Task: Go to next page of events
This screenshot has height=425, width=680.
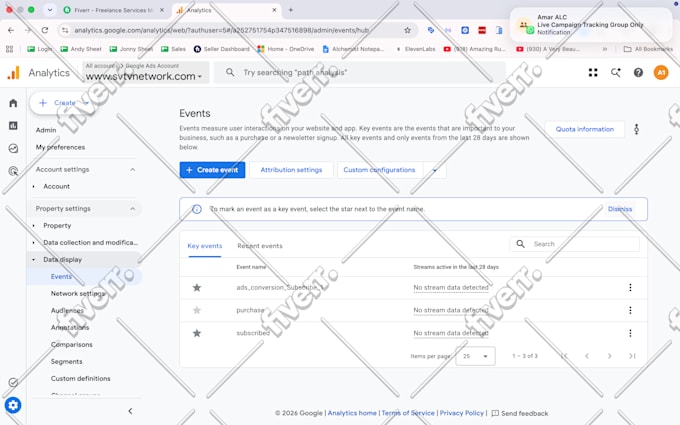Action: pos(609,356)
